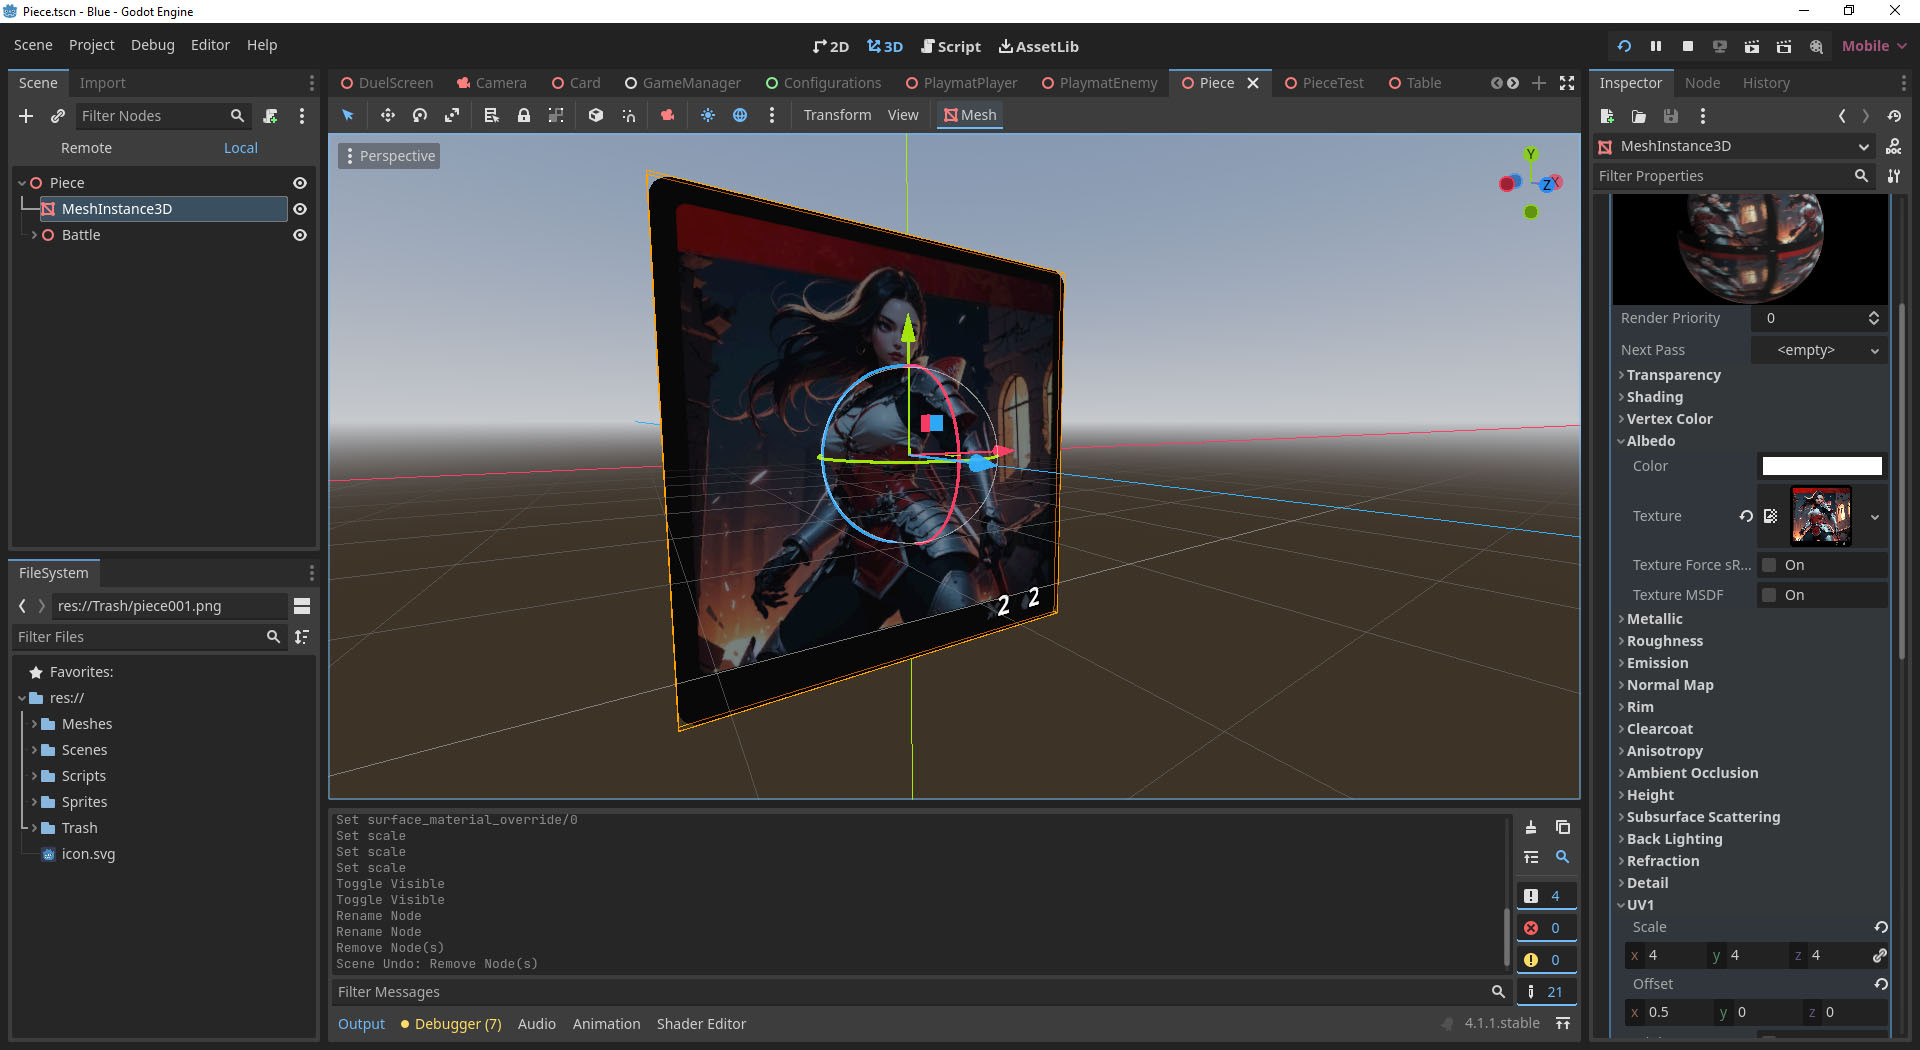Activate the Move mode tool
This screenshot has width=1920, height=1050.
[387, 115]
